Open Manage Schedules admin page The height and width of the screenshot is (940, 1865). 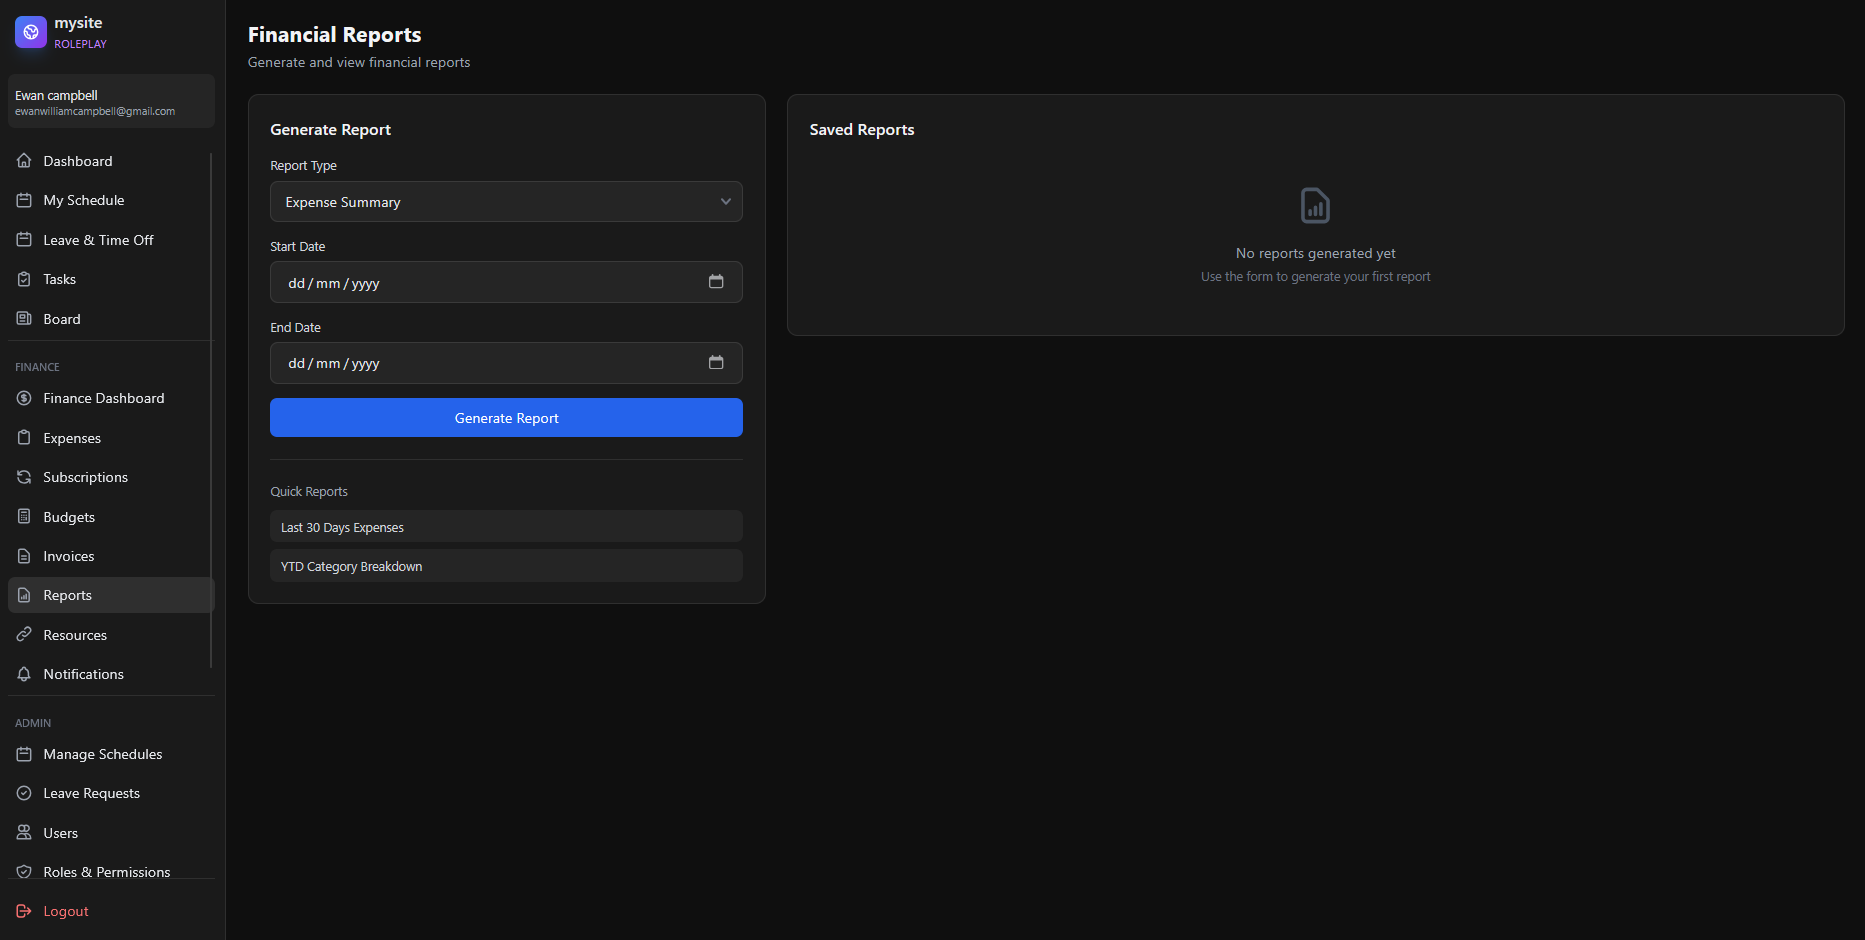(102, 754)
